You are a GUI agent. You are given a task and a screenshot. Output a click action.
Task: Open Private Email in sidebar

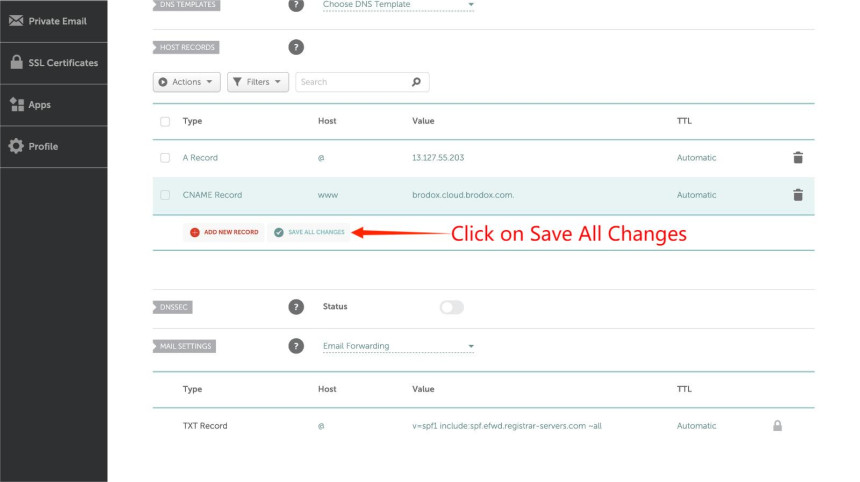(53, 21)
